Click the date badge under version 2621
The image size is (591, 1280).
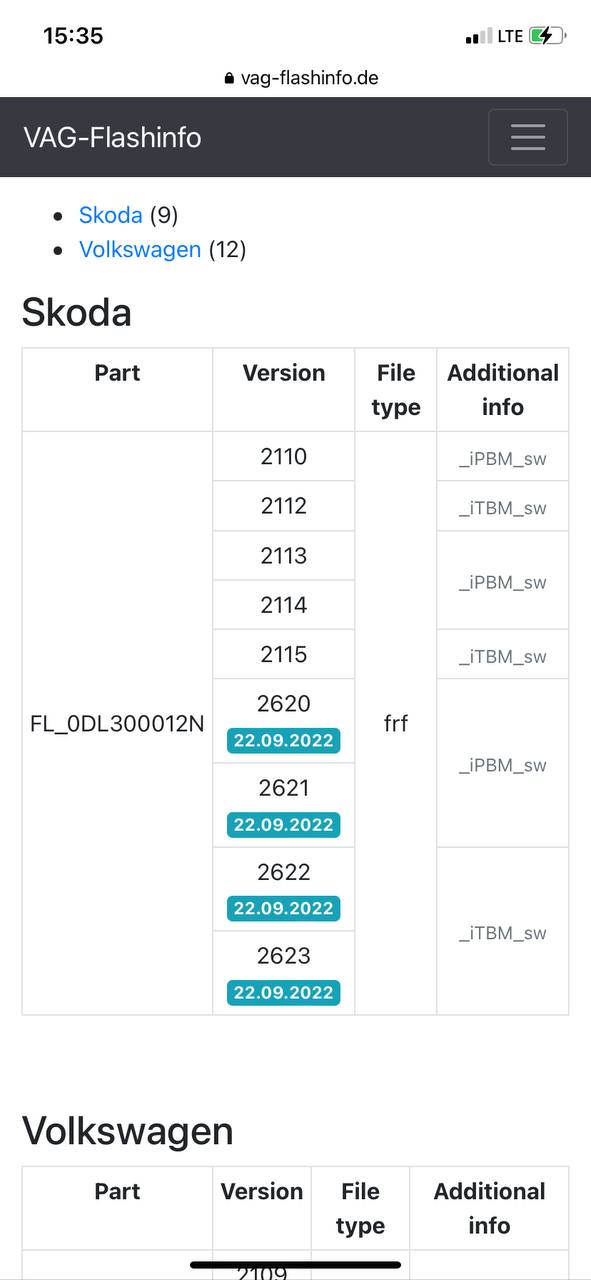(284, 825)
